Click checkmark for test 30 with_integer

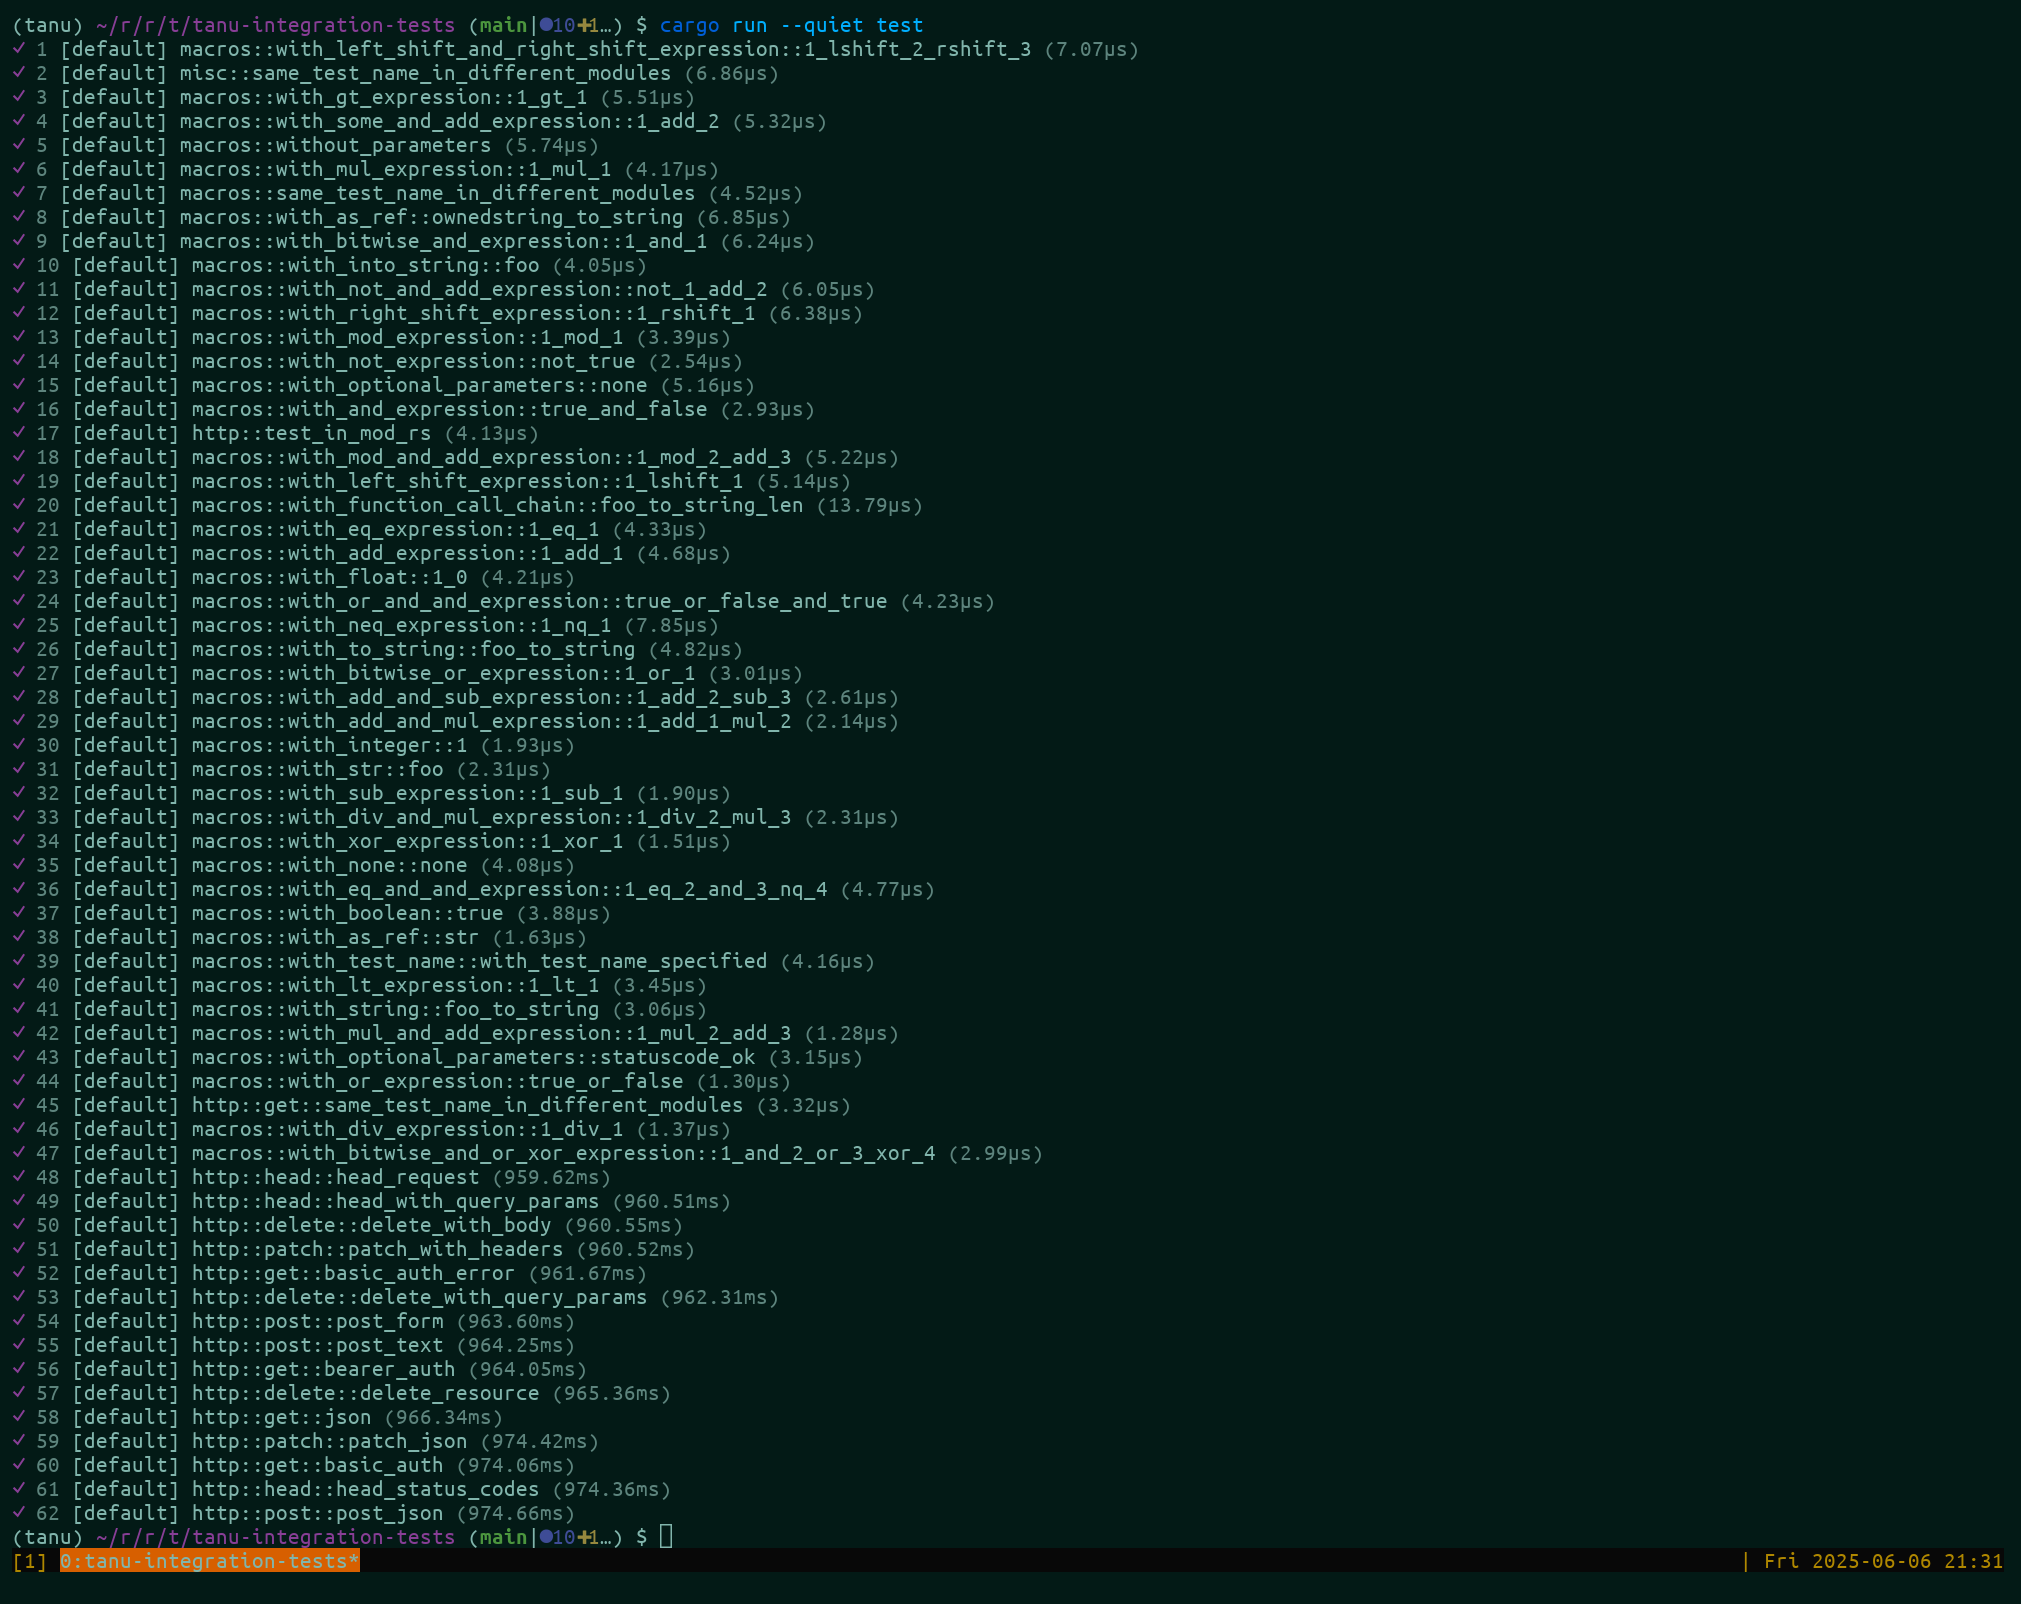point(19,744)
